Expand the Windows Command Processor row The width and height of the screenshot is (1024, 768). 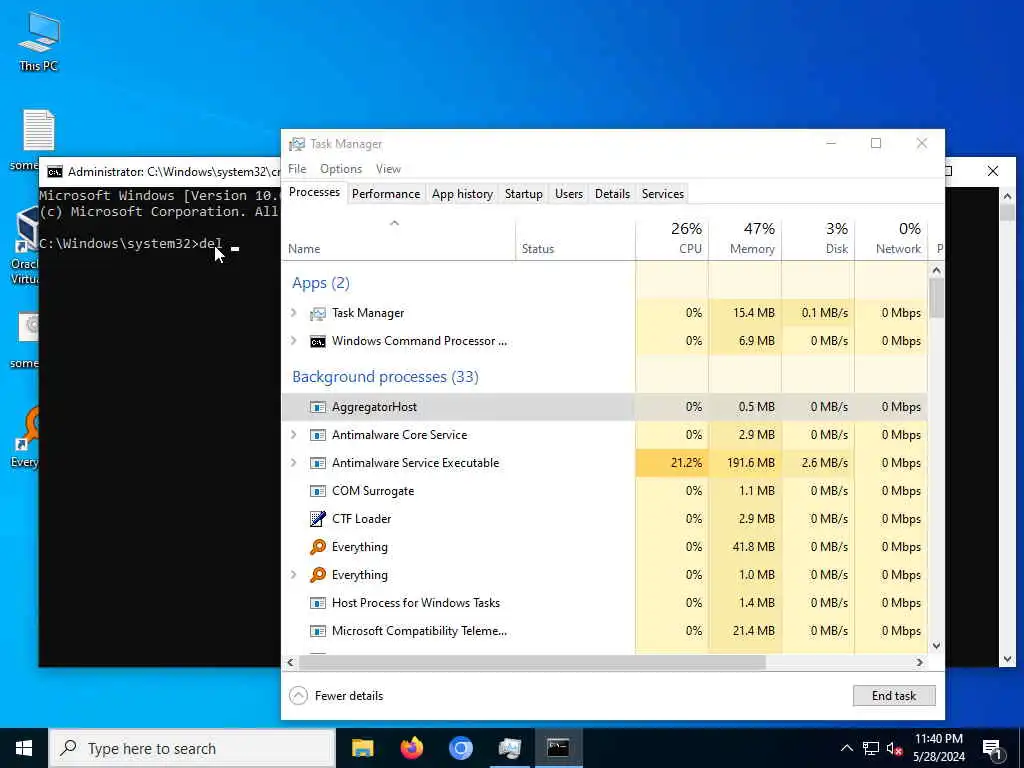[x=294, y=341]
